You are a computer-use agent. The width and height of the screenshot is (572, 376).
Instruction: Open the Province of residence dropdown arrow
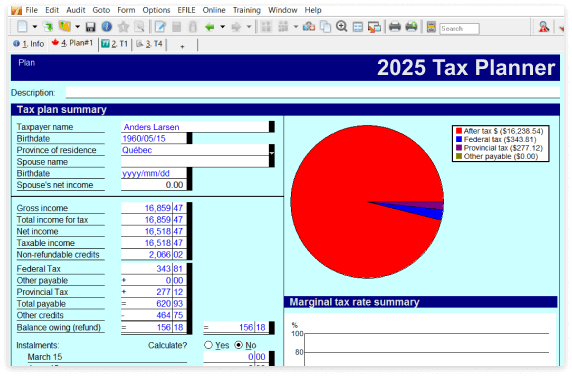272,153
